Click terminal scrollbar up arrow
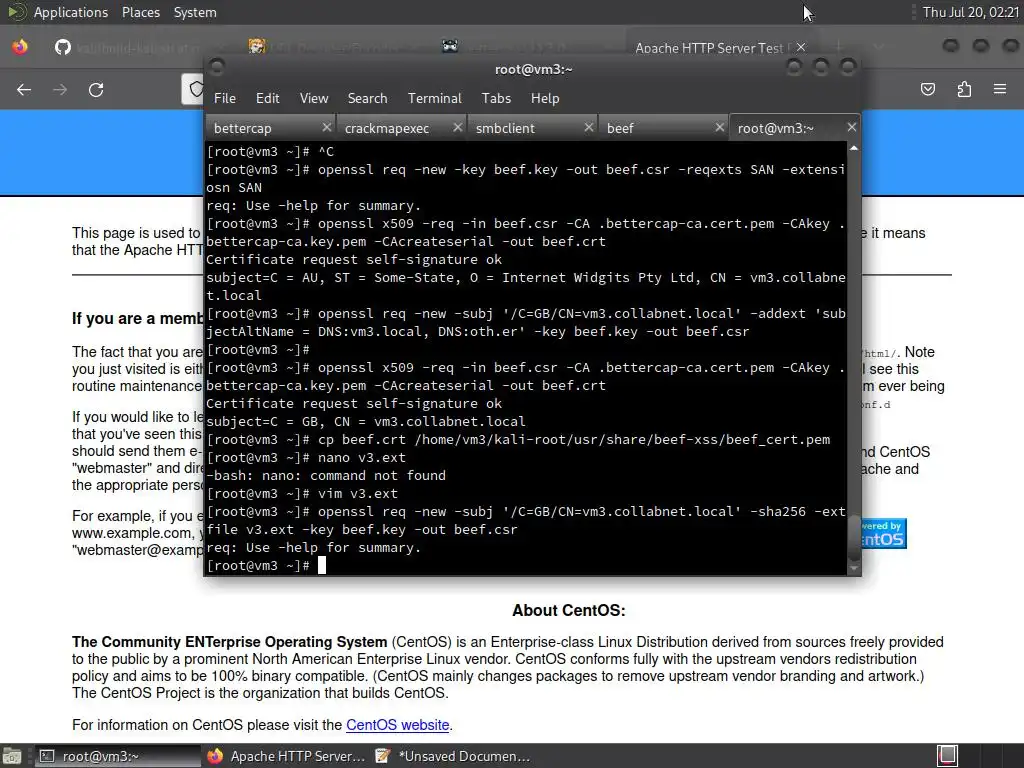 click(854, 149)
